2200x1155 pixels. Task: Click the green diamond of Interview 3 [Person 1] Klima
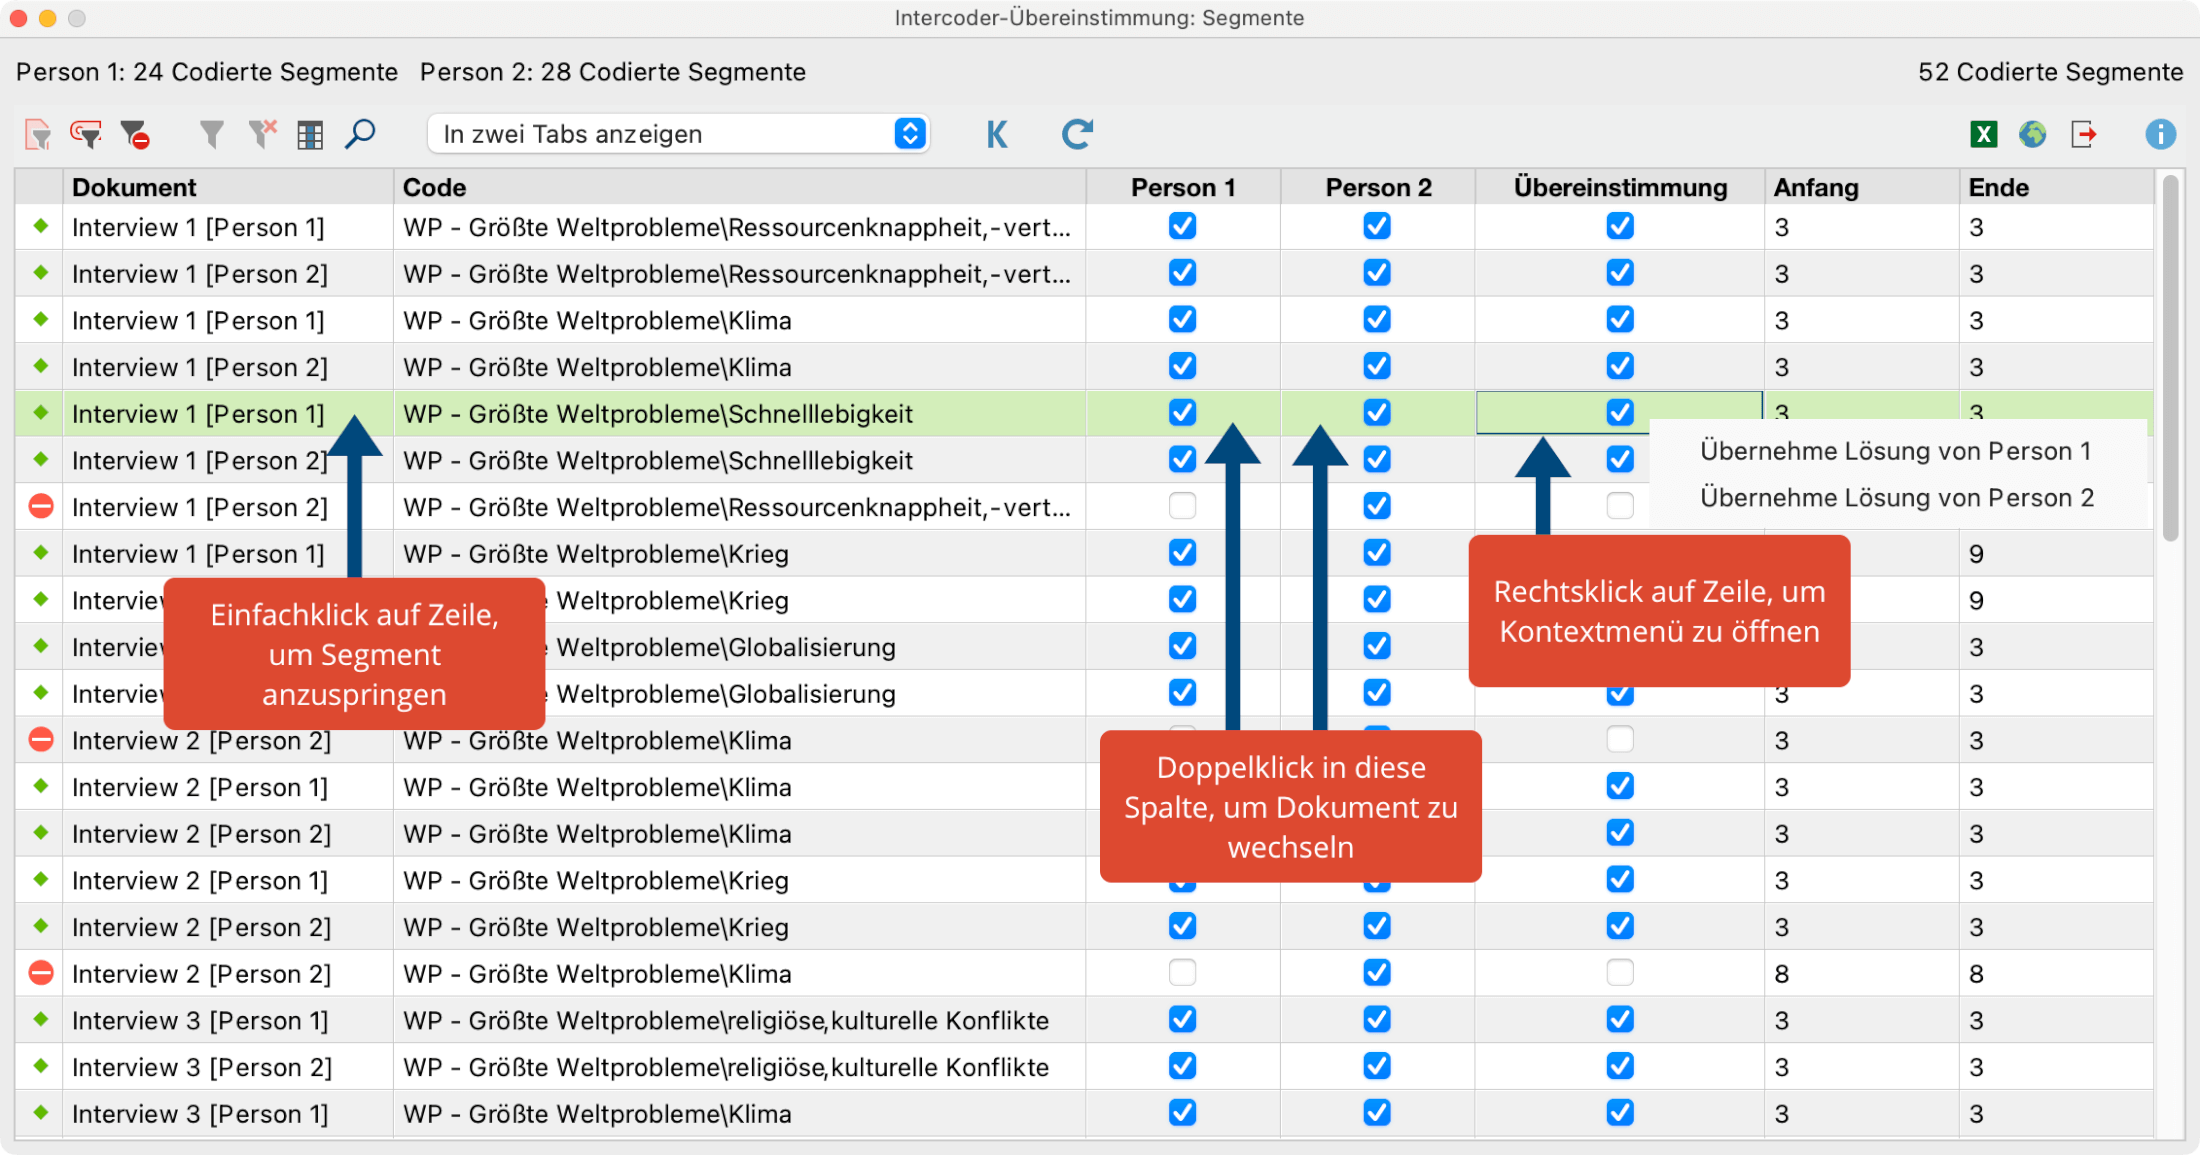pos(41,1112)
